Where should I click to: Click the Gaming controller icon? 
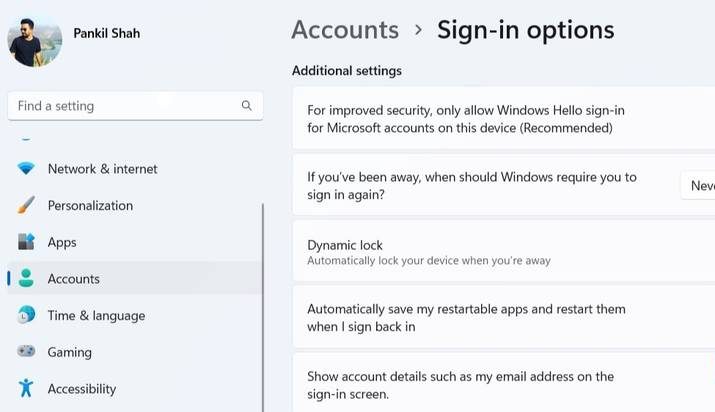click(26, 351)
